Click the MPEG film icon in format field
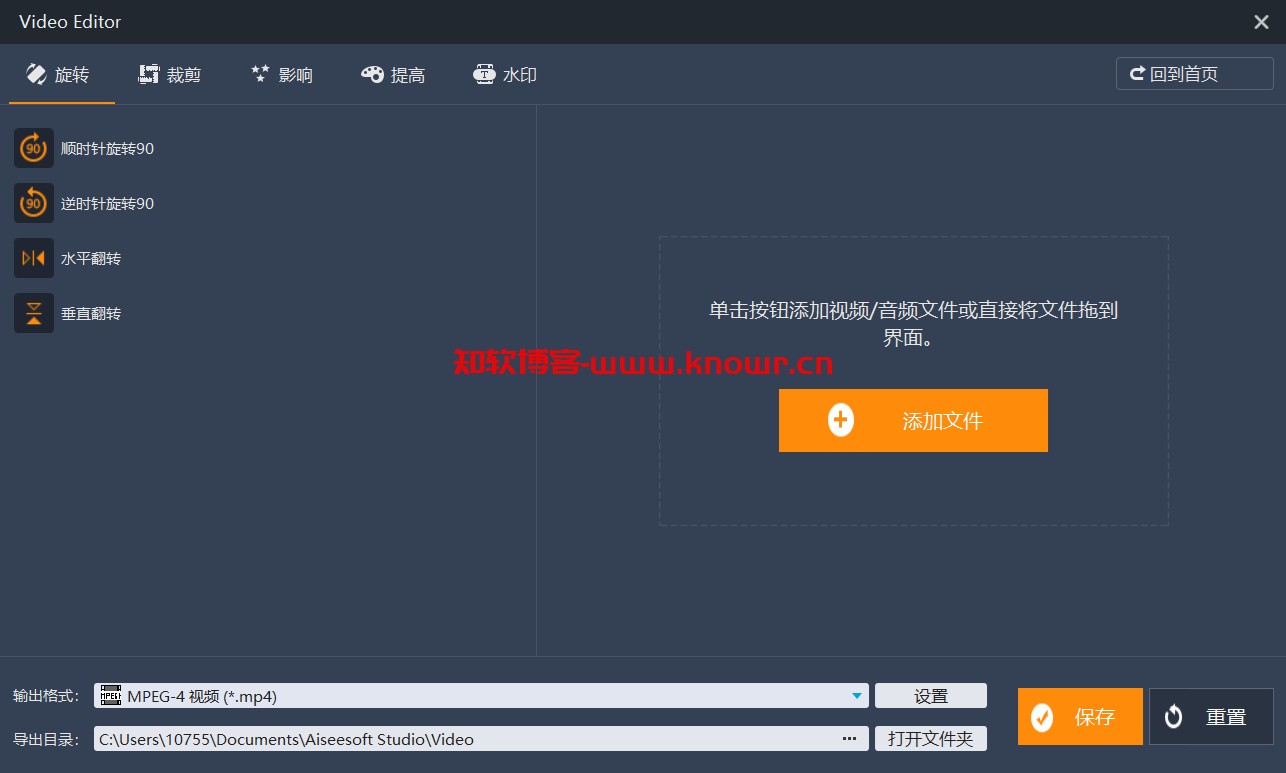The image size is (1286, 773). tap(111, 696)
